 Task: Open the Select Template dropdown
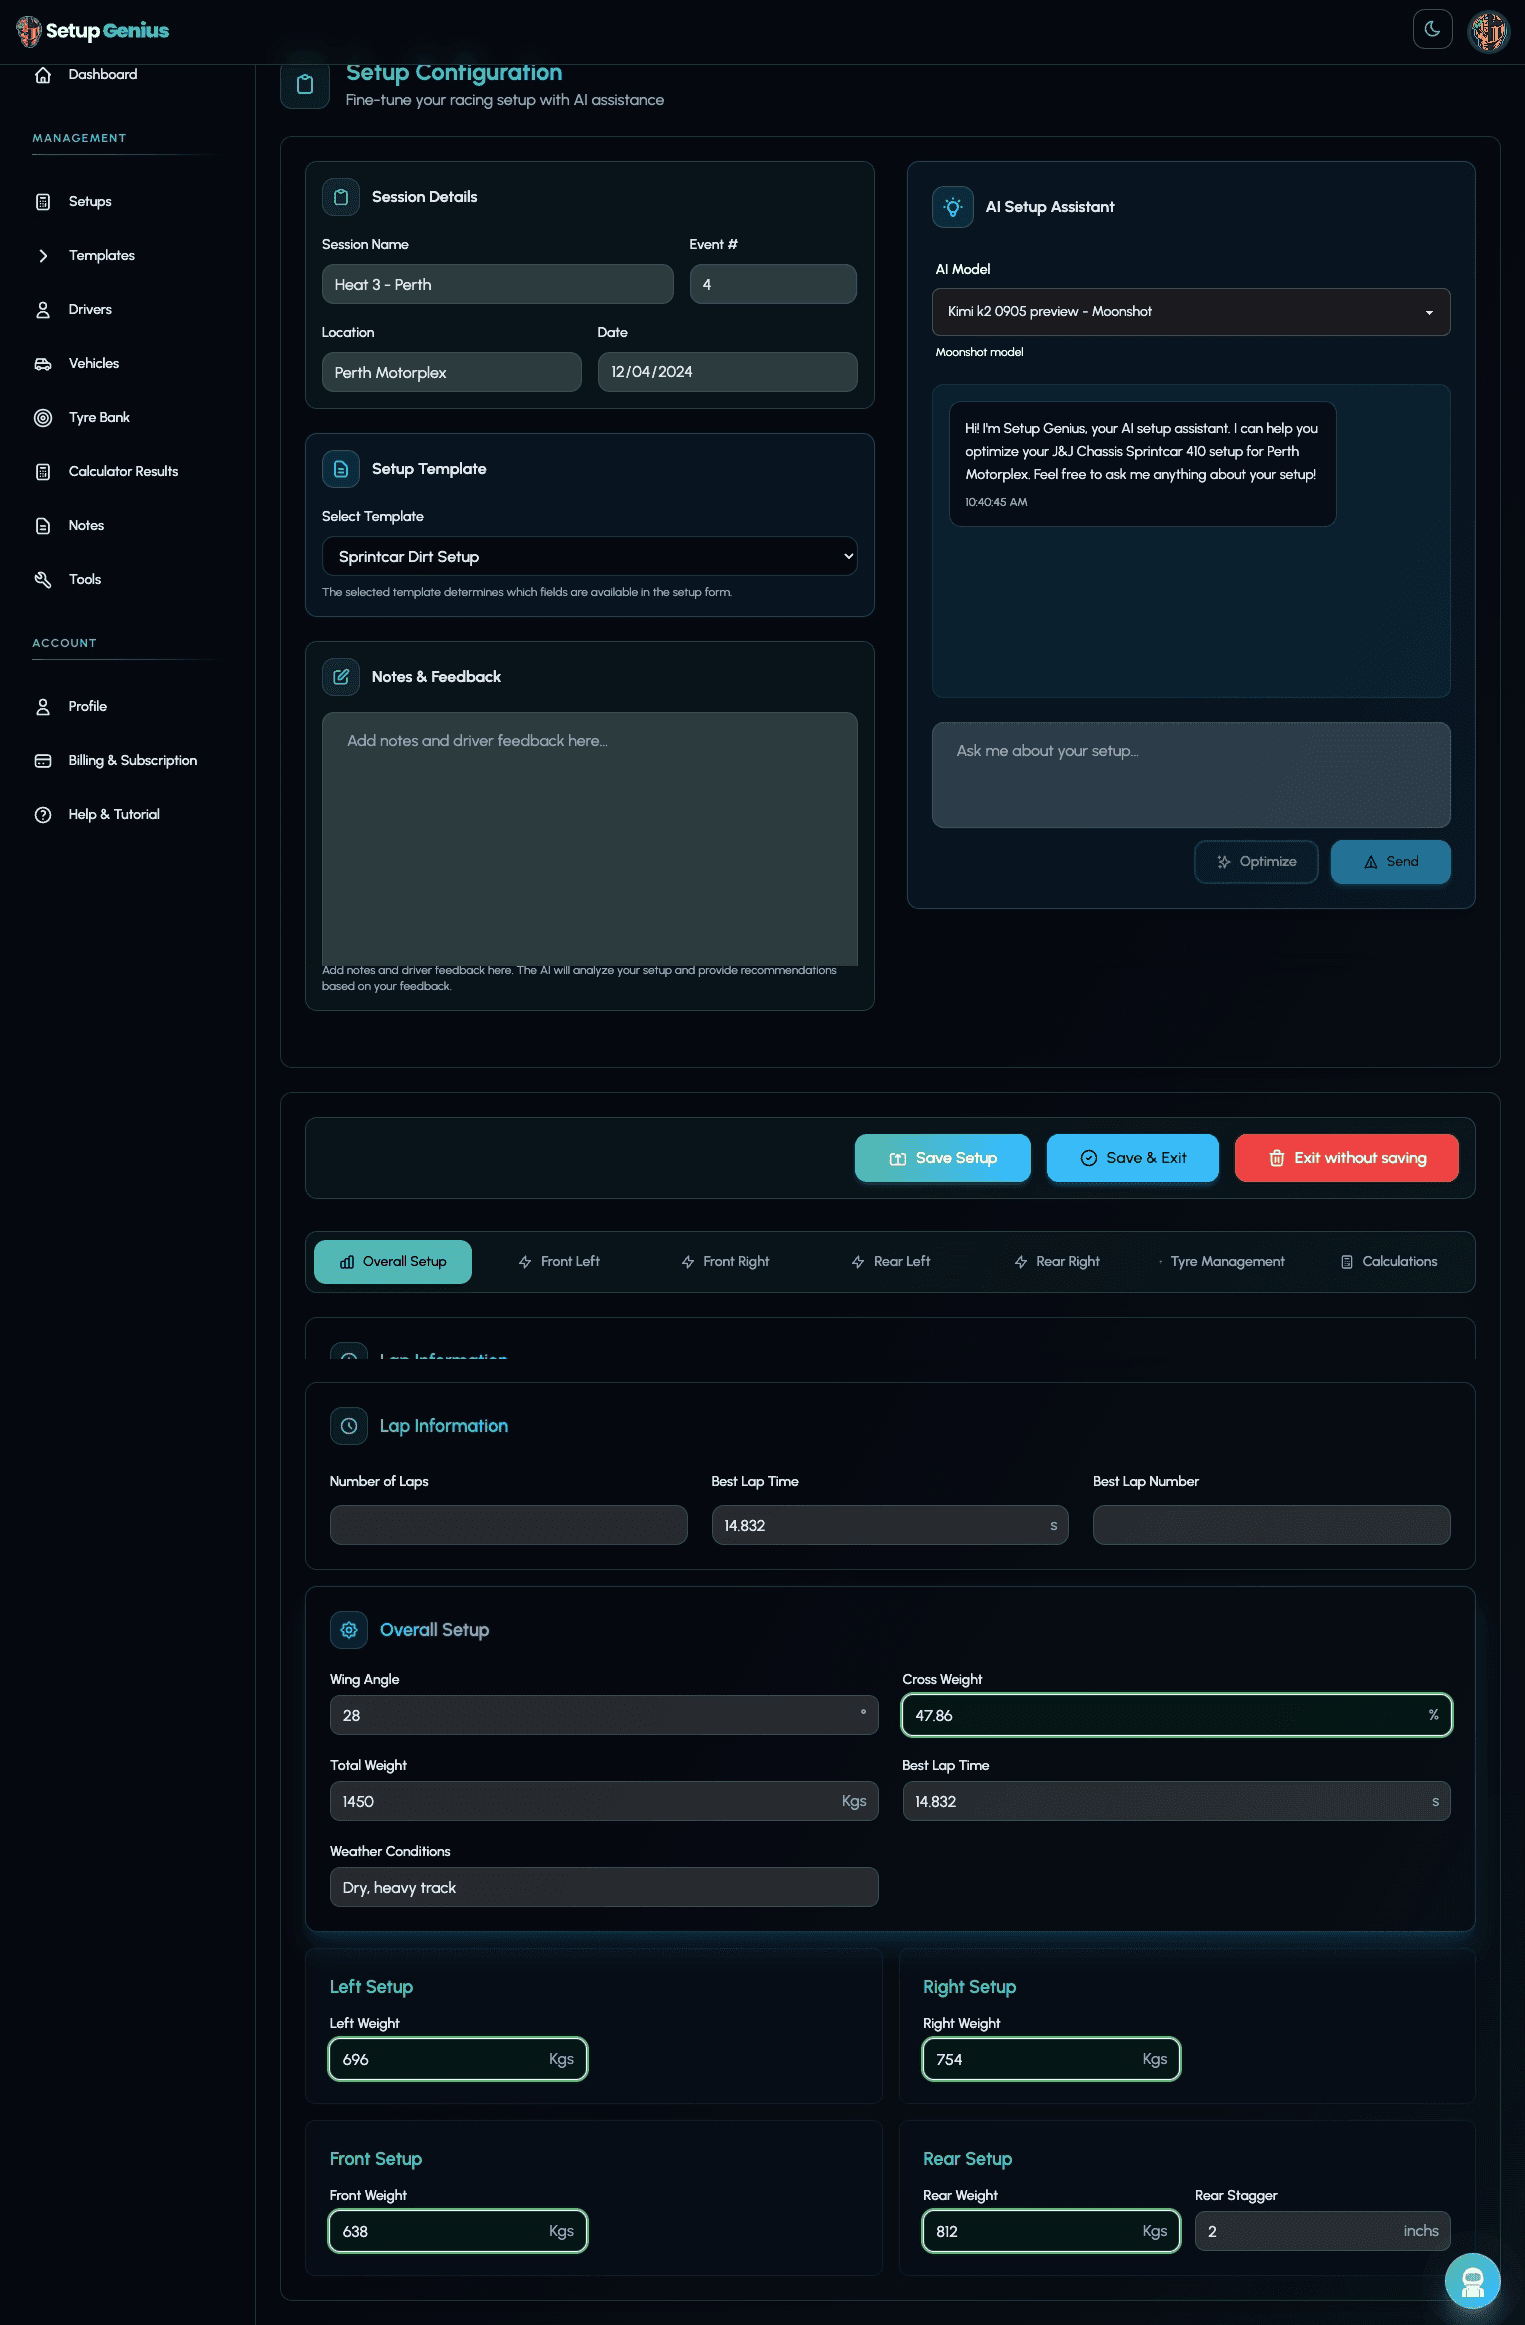[x=589, y=557]
